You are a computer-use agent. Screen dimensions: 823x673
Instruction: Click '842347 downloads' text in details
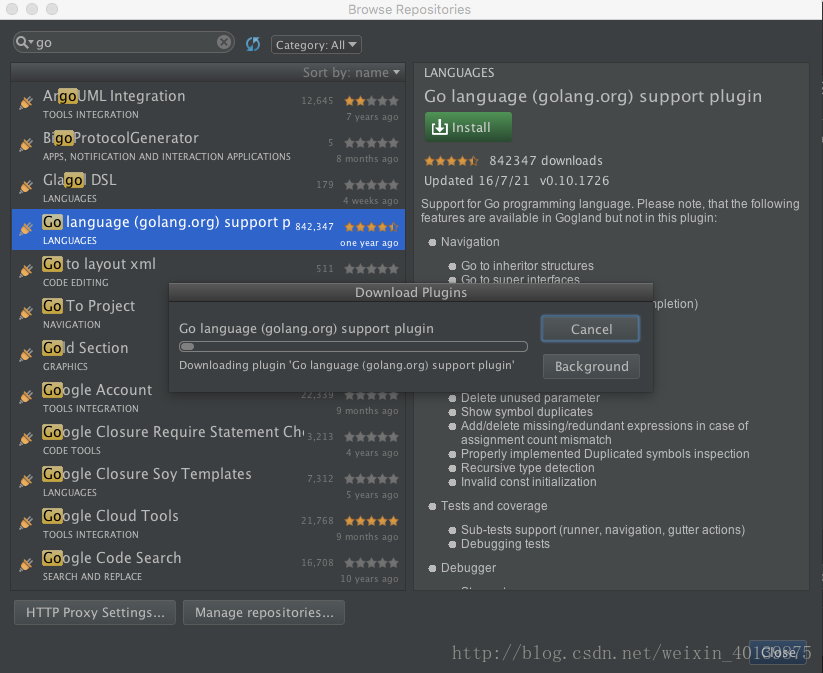pos(546,161)
